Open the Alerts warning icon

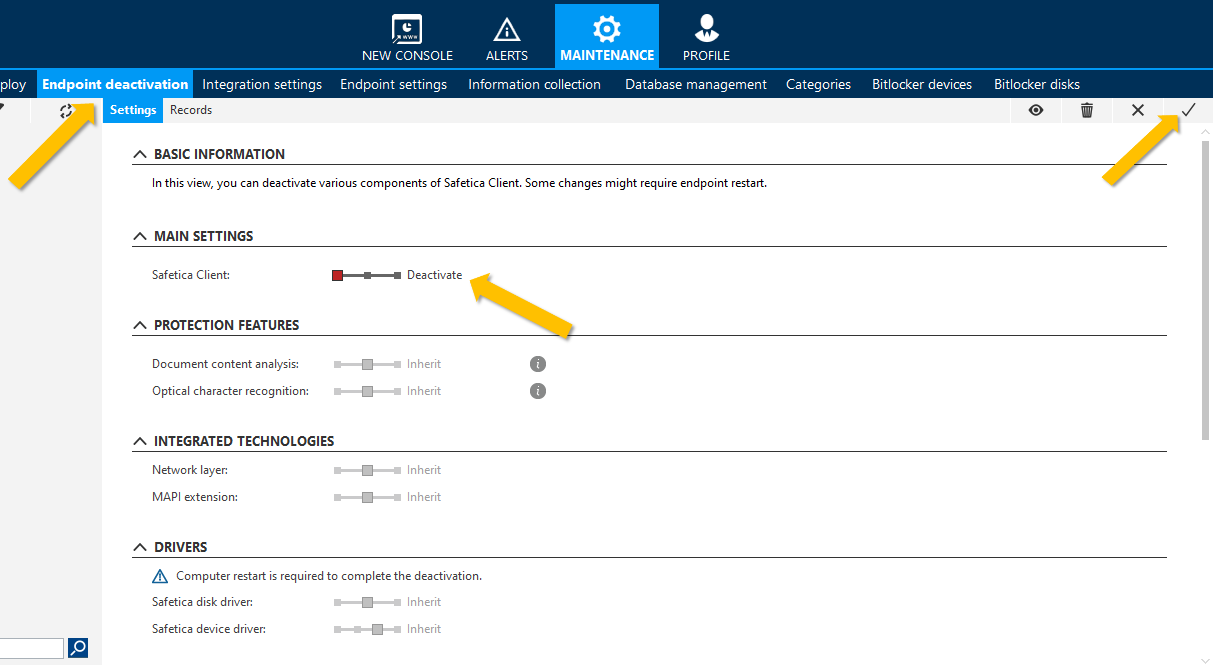pyautogui.click(x=507, y=29)
